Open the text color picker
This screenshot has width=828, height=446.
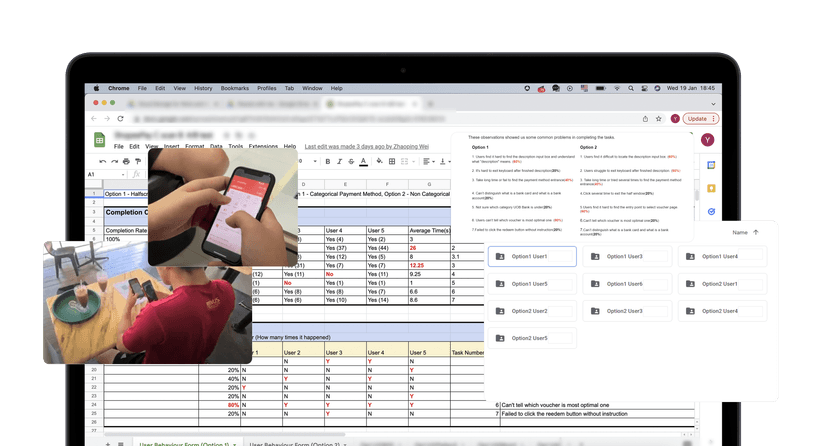[x=363, y=162]
